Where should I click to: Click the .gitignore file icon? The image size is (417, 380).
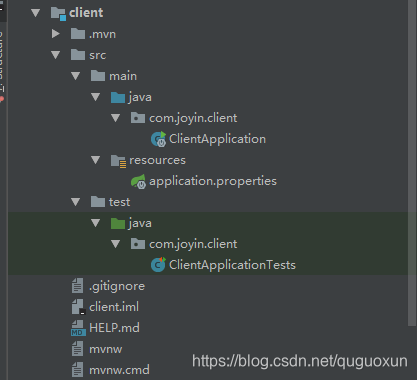point(77,286)
